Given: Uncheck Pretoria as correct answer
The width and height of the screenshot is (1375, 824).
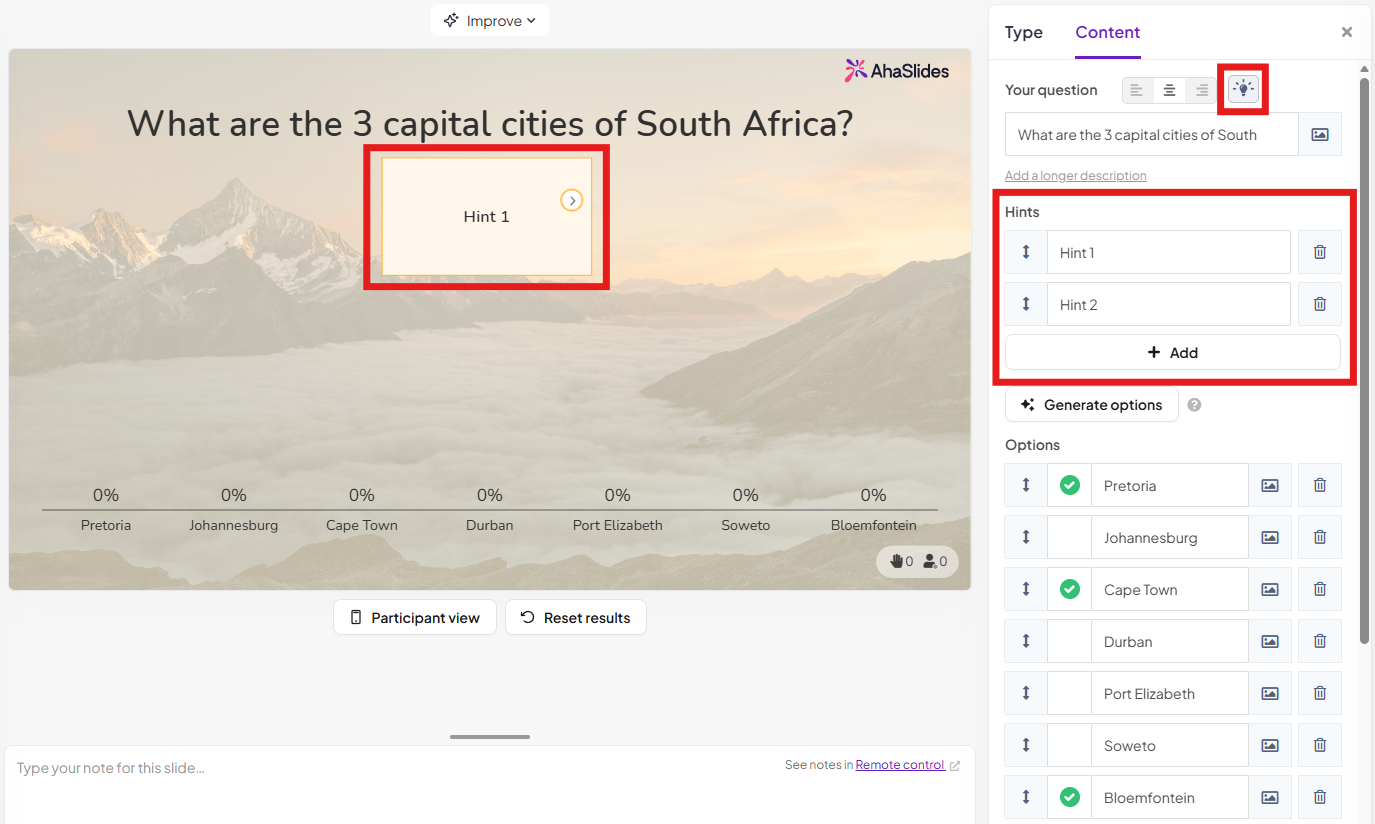Looking at the screenshot, I should pos(1069,485).
